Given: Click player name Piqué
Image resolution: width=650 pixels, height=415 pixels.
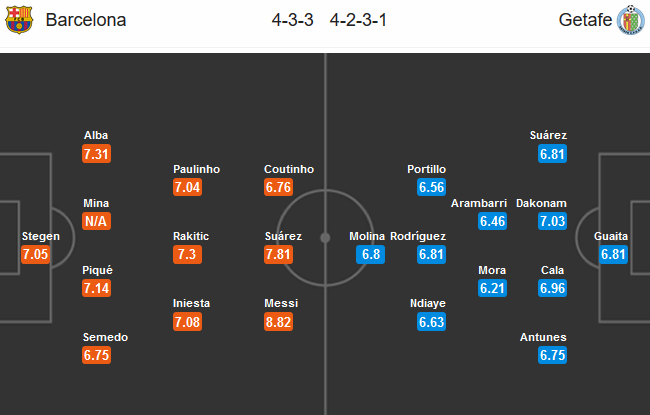Looking at the screenshot, I should (x=97, y=271).
